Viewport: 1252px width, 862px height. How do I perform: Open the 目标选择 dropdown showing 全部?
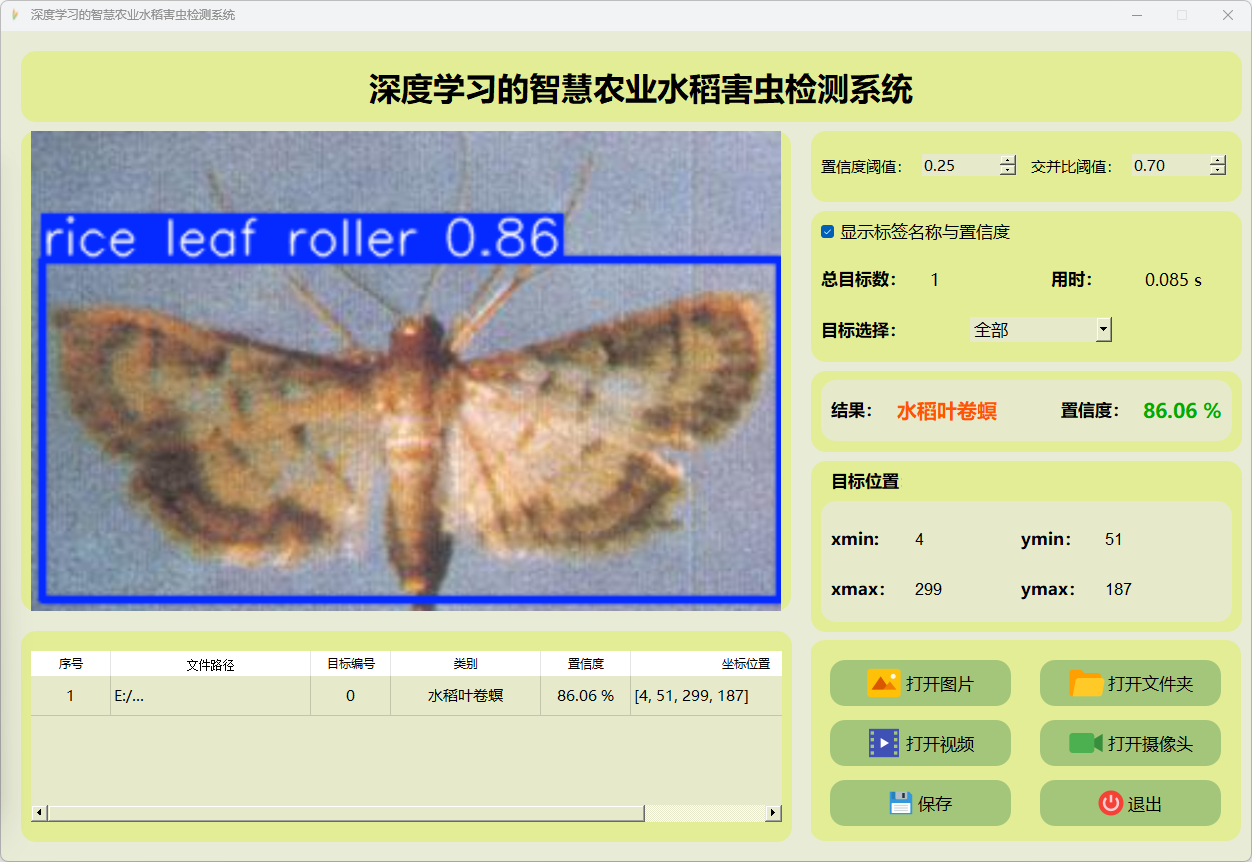pyautogui.click(x=1040, y=329)
